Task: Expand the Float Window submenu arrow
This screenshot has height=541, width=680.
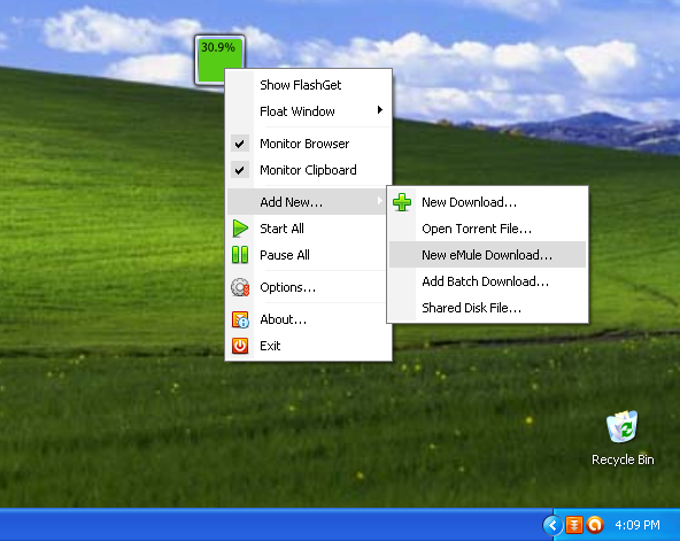Action: pos(380,110)
